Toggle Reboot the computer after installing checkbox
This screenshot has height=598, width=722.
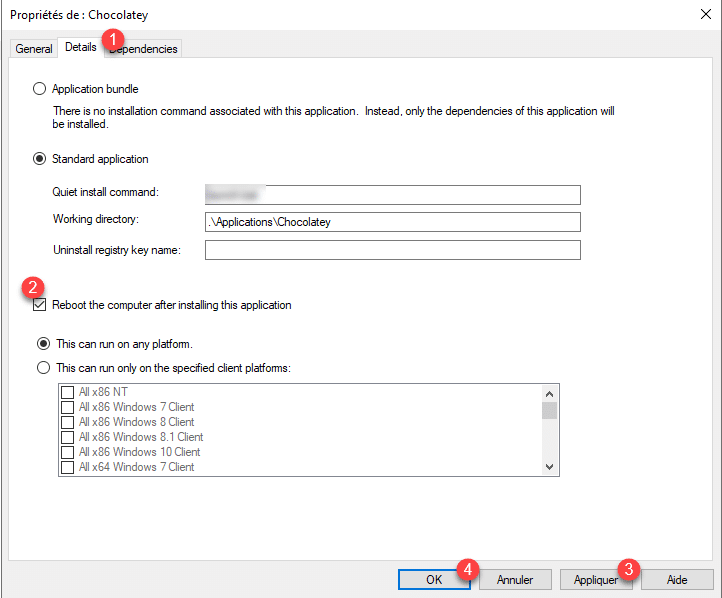[41, 305]
